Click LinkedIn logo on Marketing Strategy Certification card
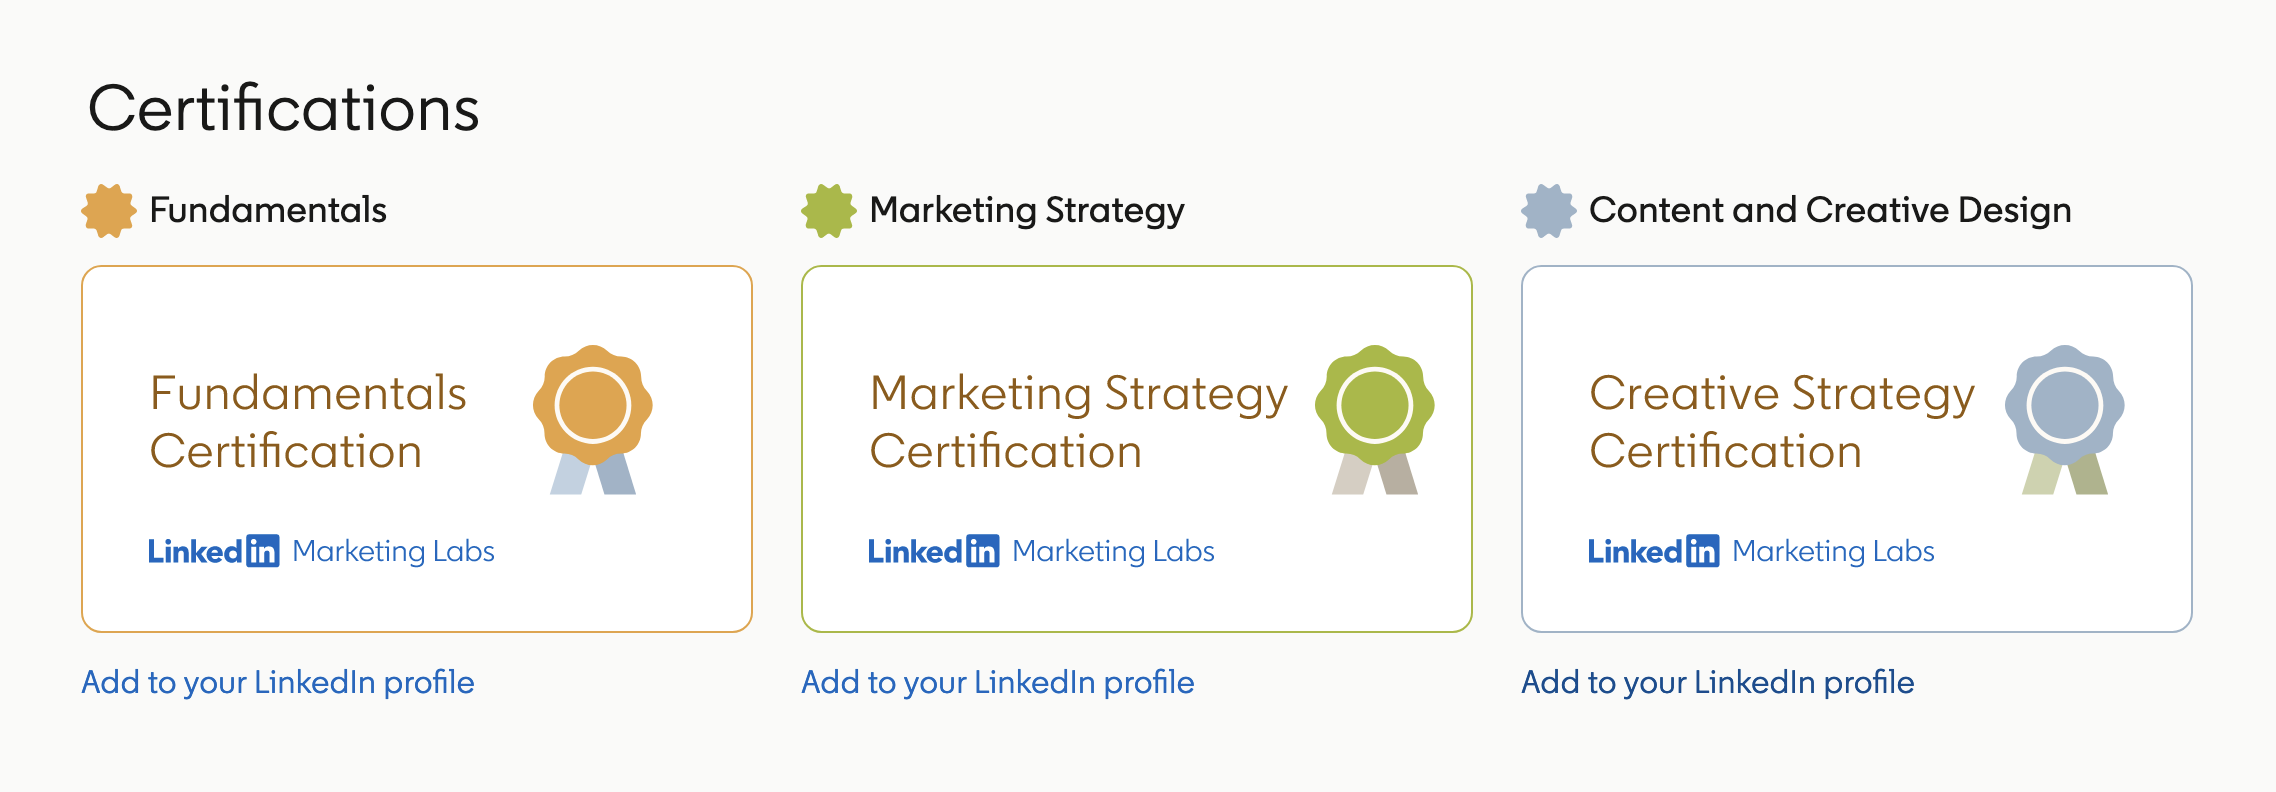2276x792 pixels. point(934,551)
